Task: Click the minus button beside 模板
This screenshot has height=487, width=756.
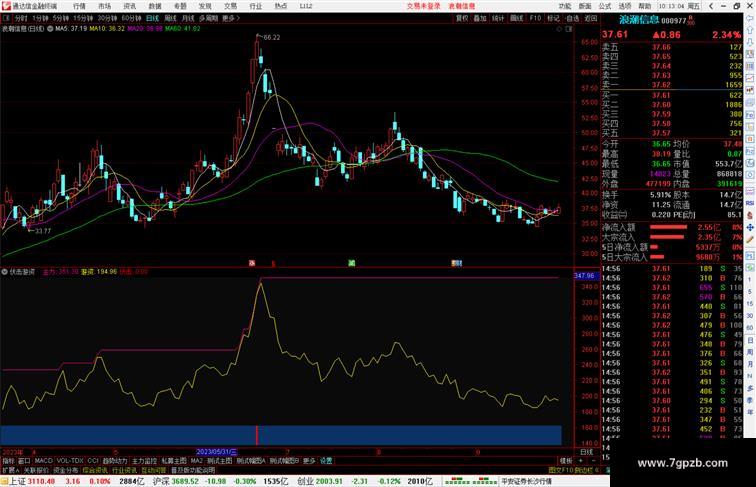Action: click(593, 461)
